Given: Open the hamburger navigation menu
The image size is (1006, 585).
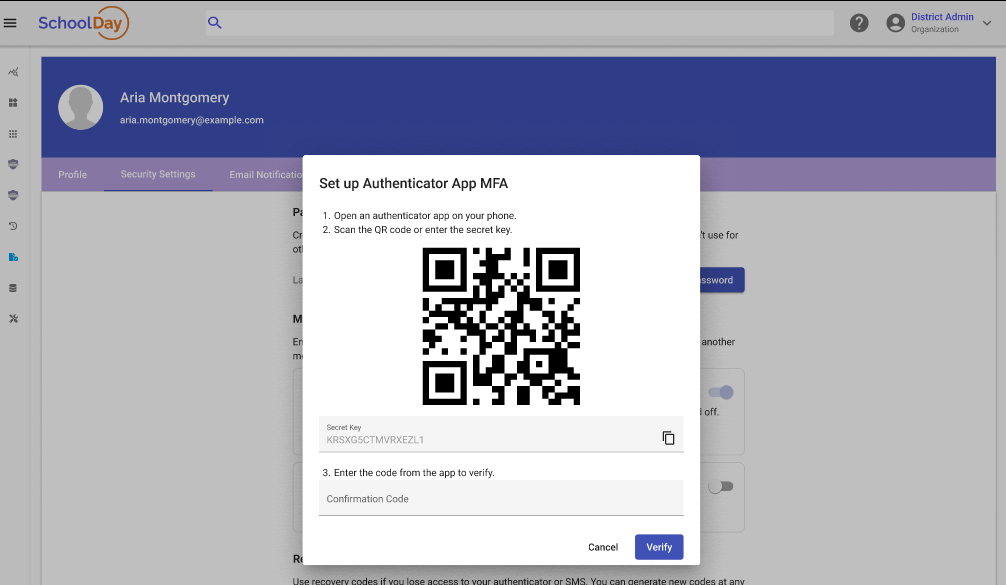Looking at the screenshot, I should click(x=10, y=23).
